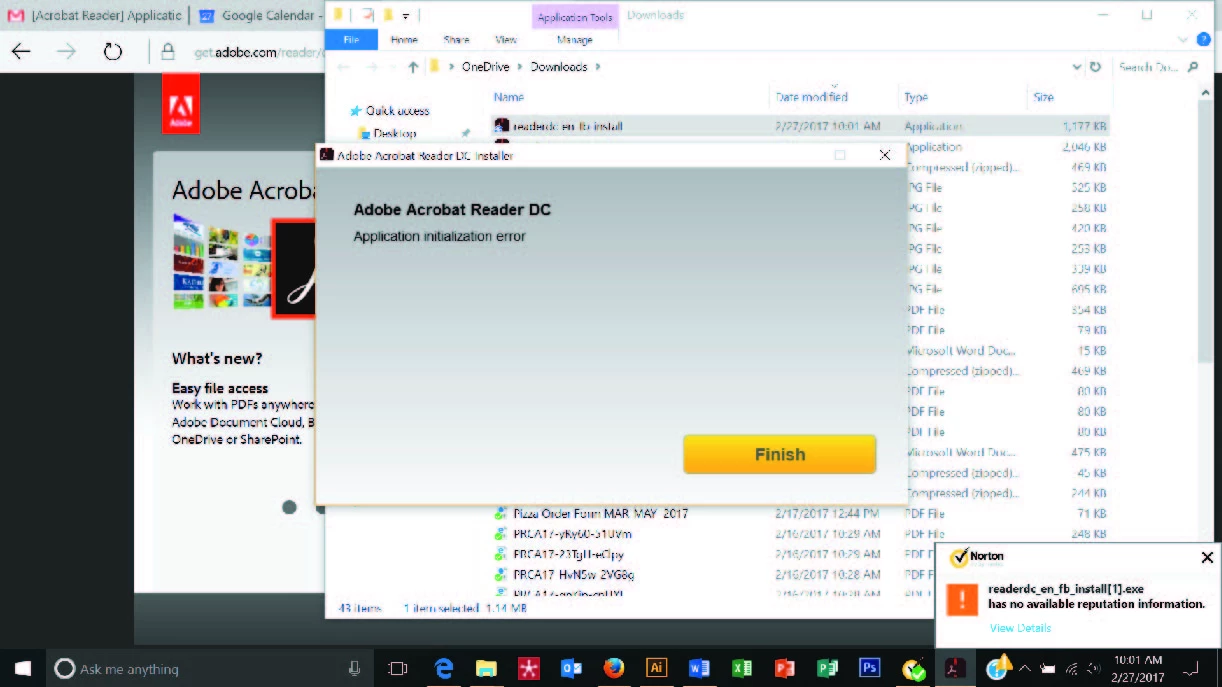
Task: Expand the chevron after OneDrive in breadcrumb
Action: click(x=520, y=67)
